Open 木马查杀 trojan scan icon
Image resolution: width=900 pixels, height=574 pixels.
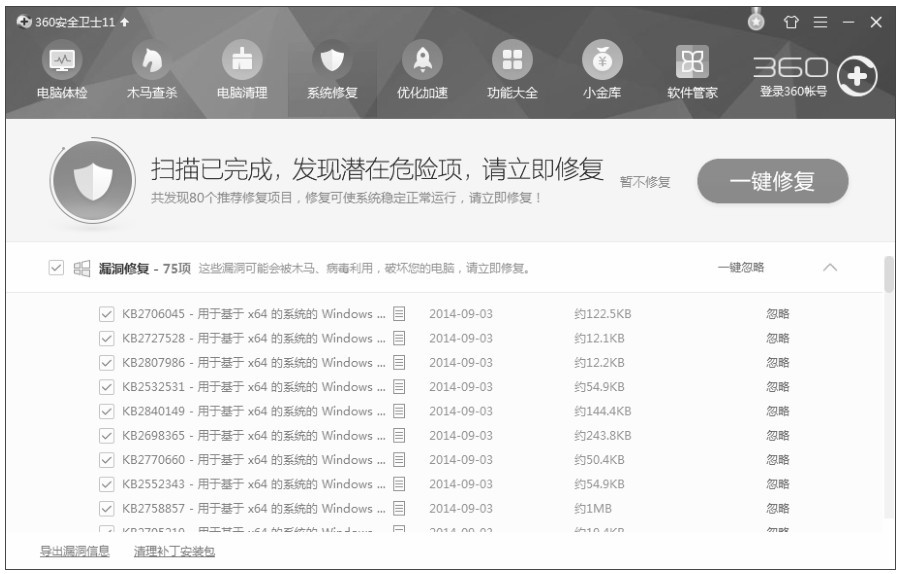tap(152, 60)
